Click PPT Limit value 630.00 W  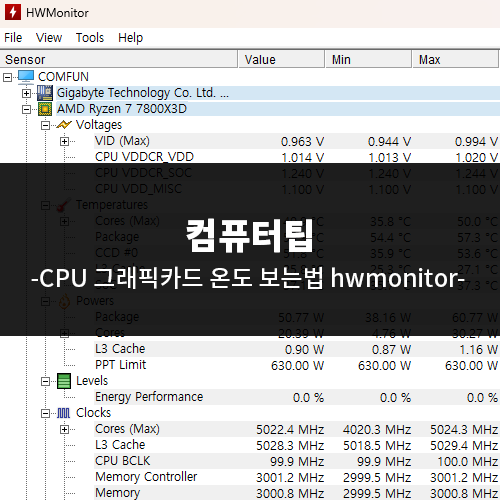click(x=297, y=366)
